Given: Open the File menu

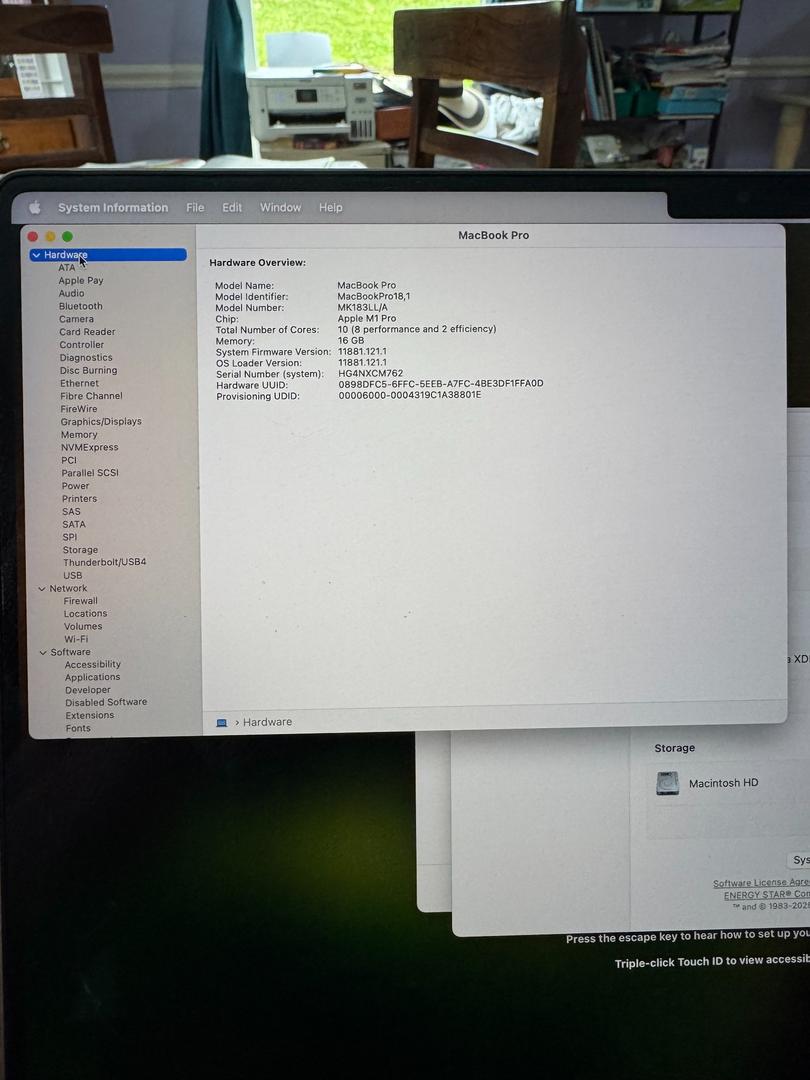Looking at the screenshot, I should click(x=195, y=207).
